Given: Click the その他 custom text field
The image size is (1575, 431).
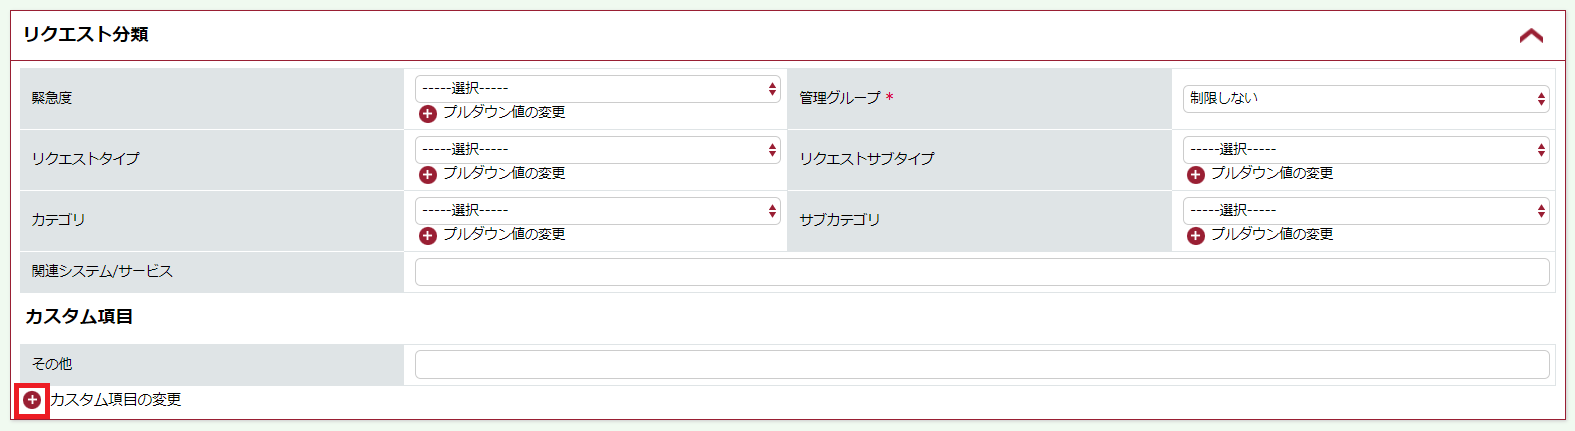Looking at the screenshot, I should point(982,364).
